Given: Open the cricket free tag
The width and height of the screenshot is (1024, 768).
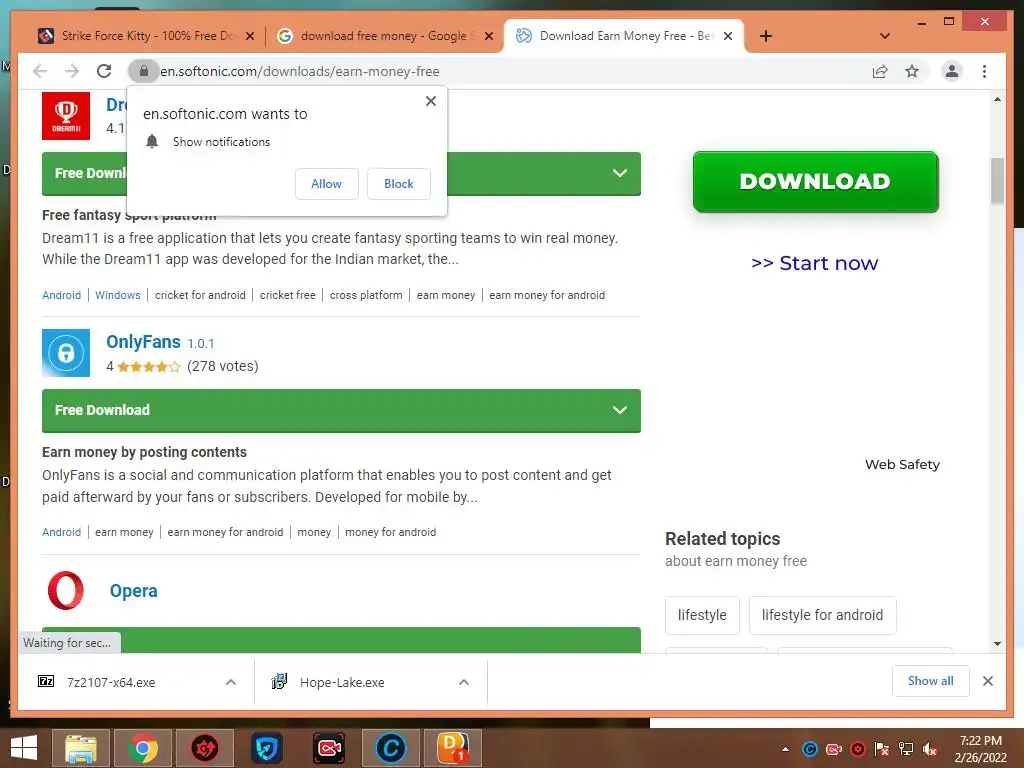Looking at the screenshot, I should 287,295.
